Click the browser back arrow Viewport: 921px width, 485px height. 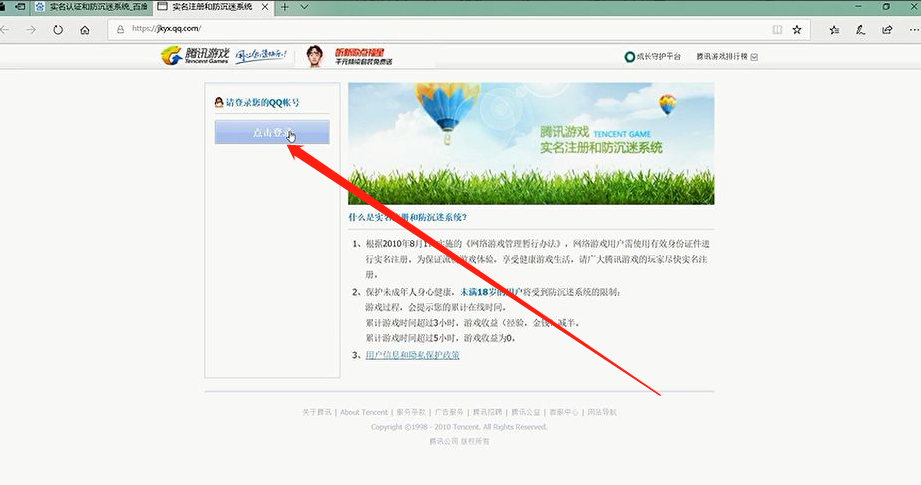pyautogui.click(x=5, y=29)
